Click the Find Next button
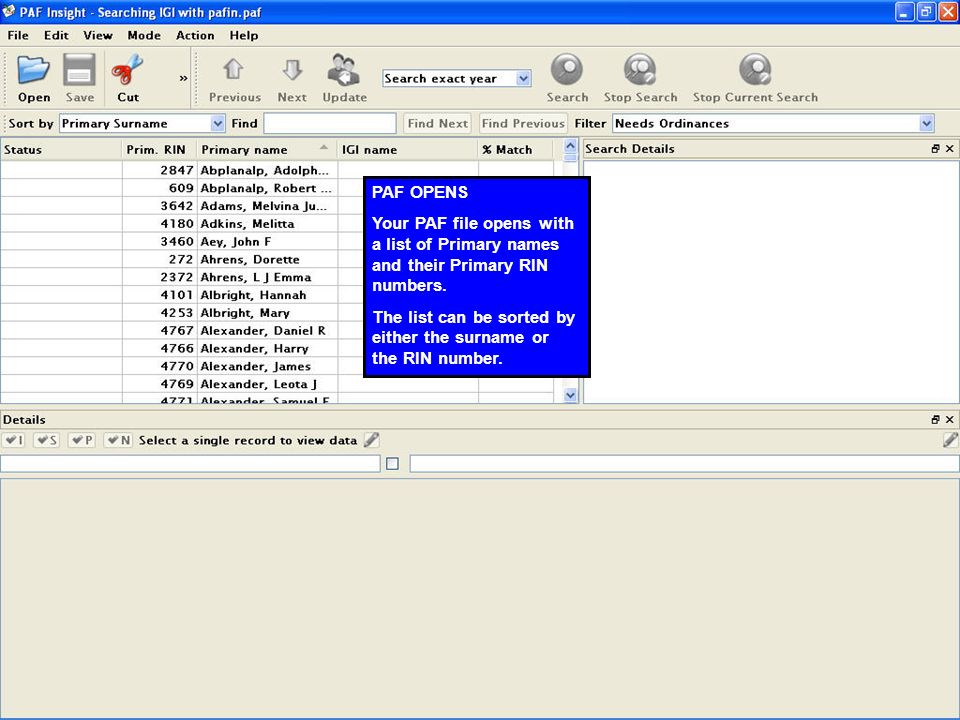 [438, 124]
